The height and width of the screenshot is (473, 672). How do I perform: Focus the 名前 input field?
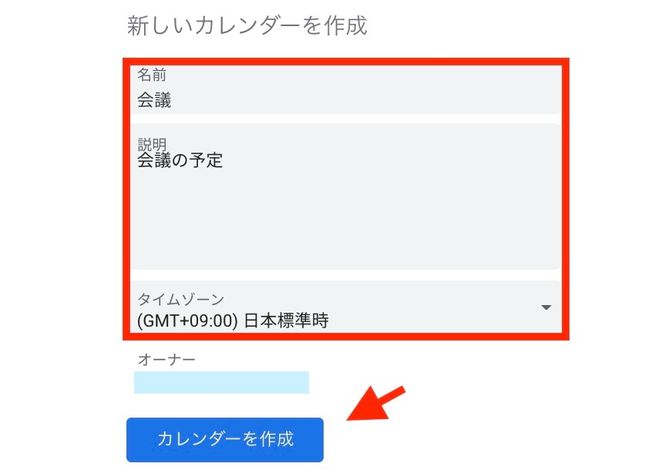coord(346,90)
